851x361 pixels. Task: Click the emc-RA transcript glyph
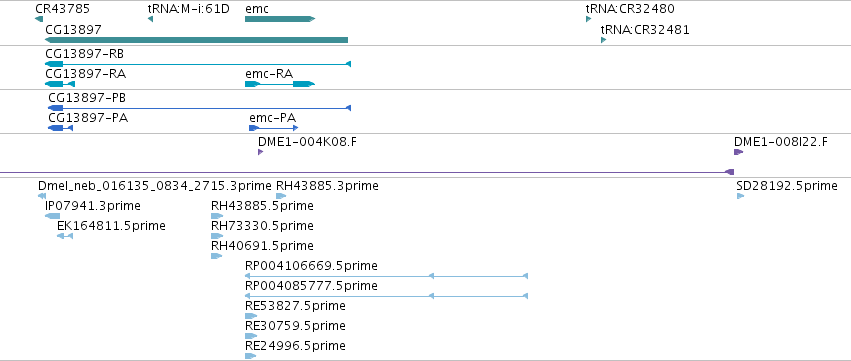coord(280,84)
